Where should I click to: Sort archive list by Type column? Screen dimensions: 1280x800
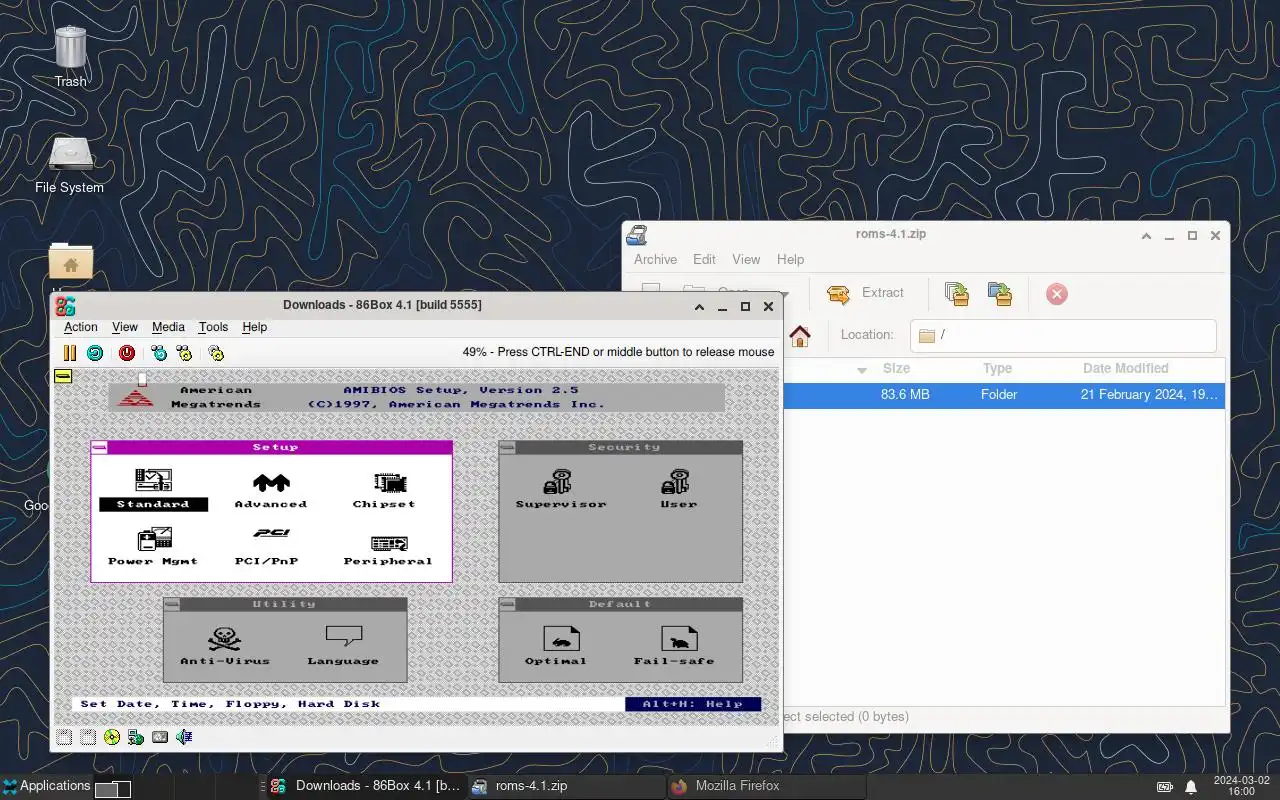pos(997,368)
